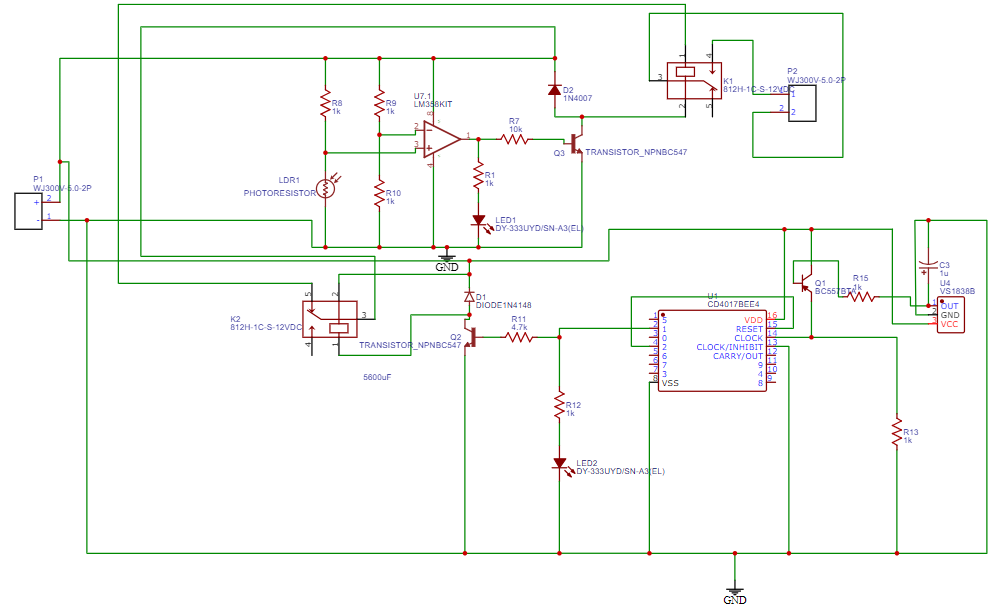Select the LM358 op-amp triangle symbol
Image resolution: width=1001 pixels, height=613 pixels.
point(442,139)
